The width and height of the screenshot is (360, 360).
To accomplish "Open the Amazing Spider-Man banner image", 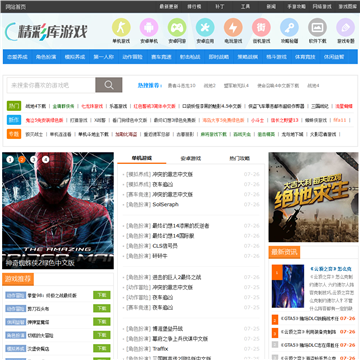I will coord(58,211).
